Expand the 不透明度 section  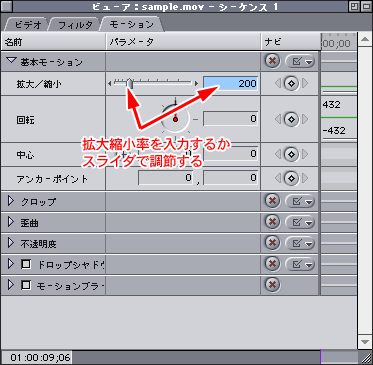click(11, 243)
